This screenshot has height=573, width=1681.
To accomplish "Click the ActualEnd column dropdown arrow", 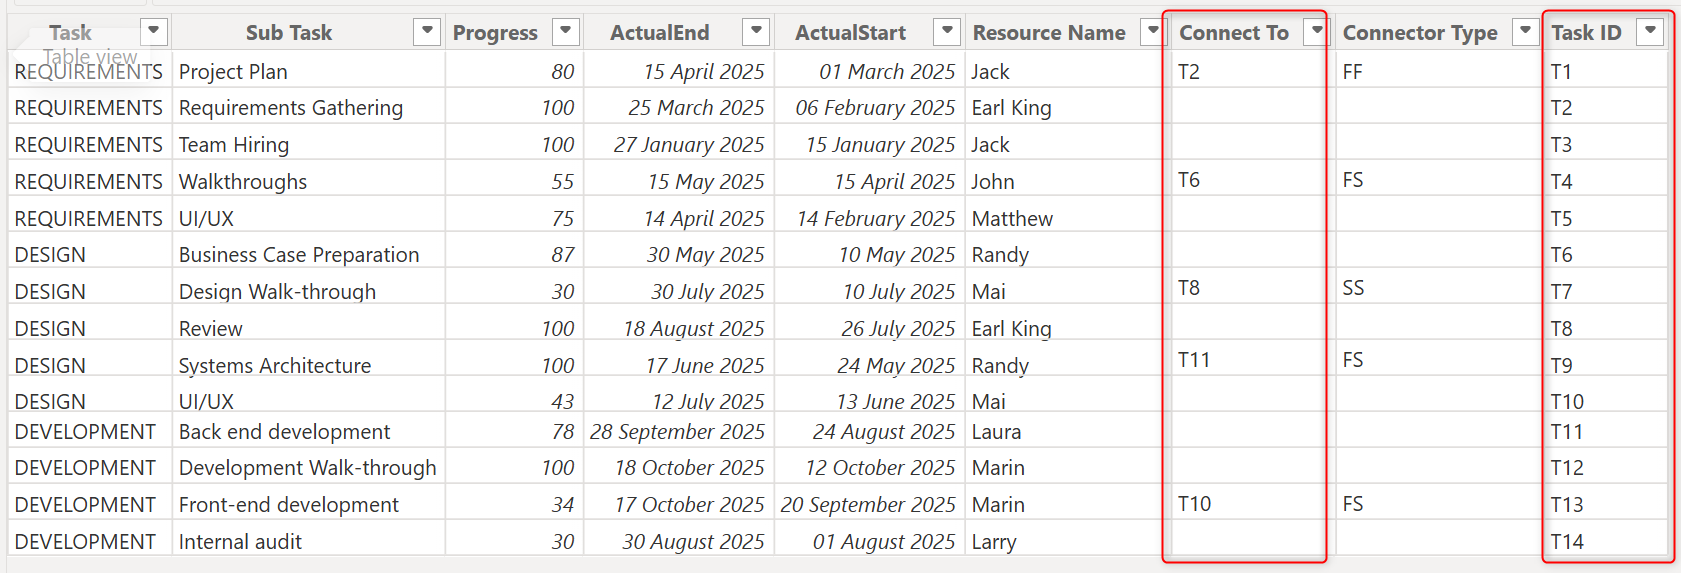I will point(757,31).
